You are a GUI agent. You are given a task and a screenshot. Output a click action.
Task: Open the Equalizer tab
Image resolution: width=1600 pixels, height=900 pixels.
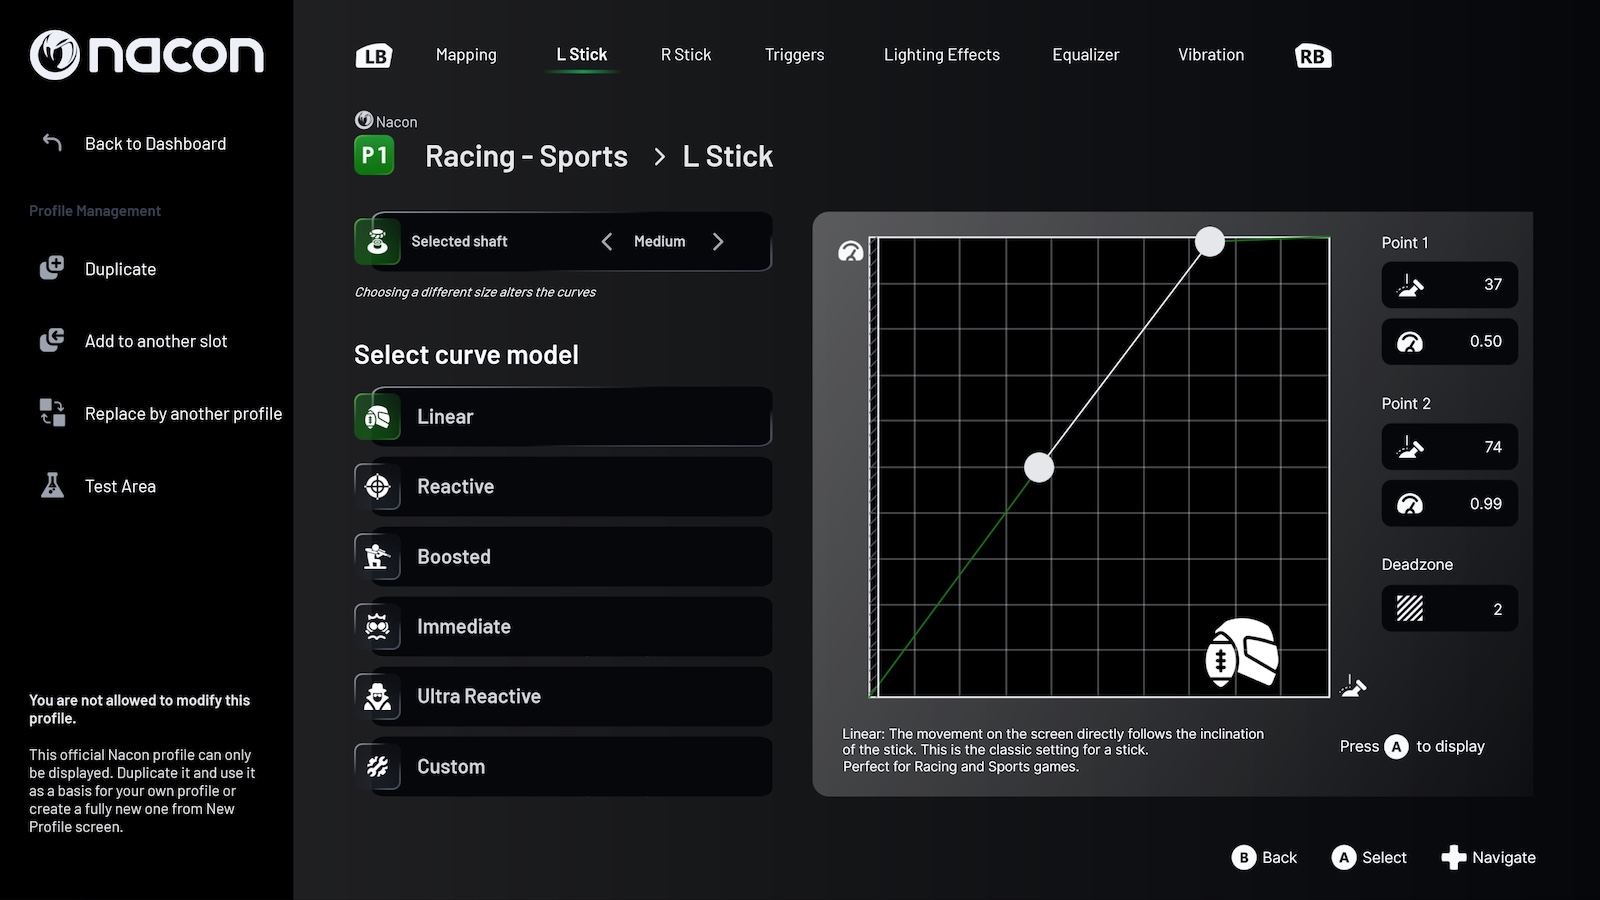tap(1086, 55)
